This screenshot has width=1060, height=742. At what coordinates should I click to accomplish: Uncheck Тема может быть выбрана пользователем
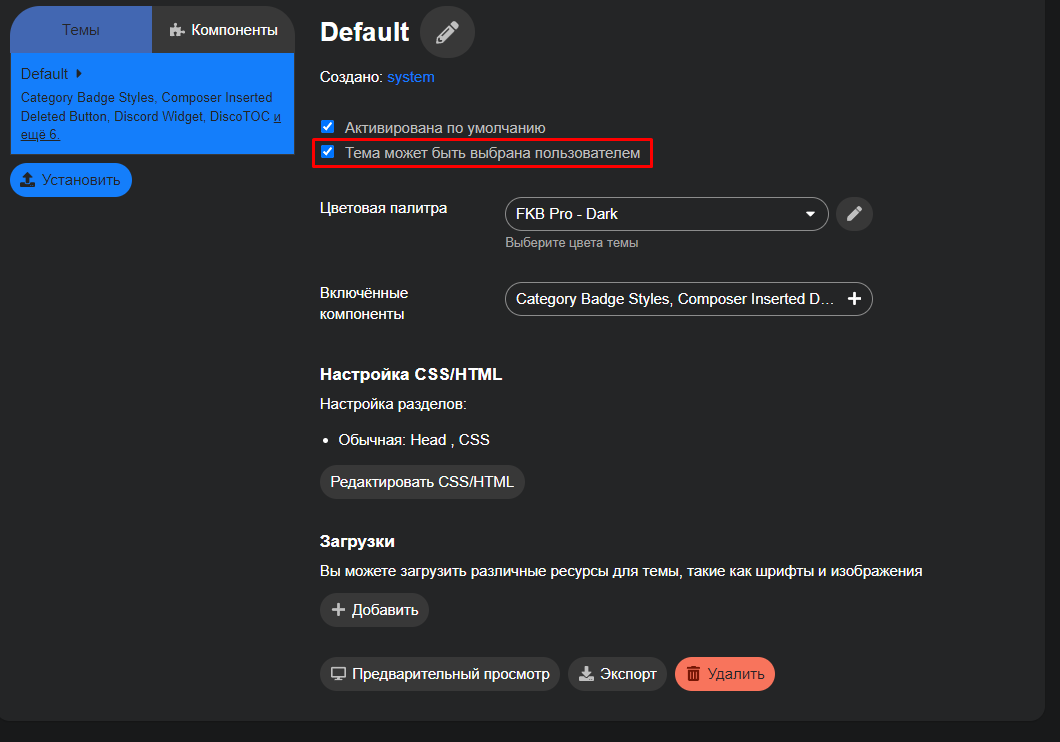tap(327, 153)
